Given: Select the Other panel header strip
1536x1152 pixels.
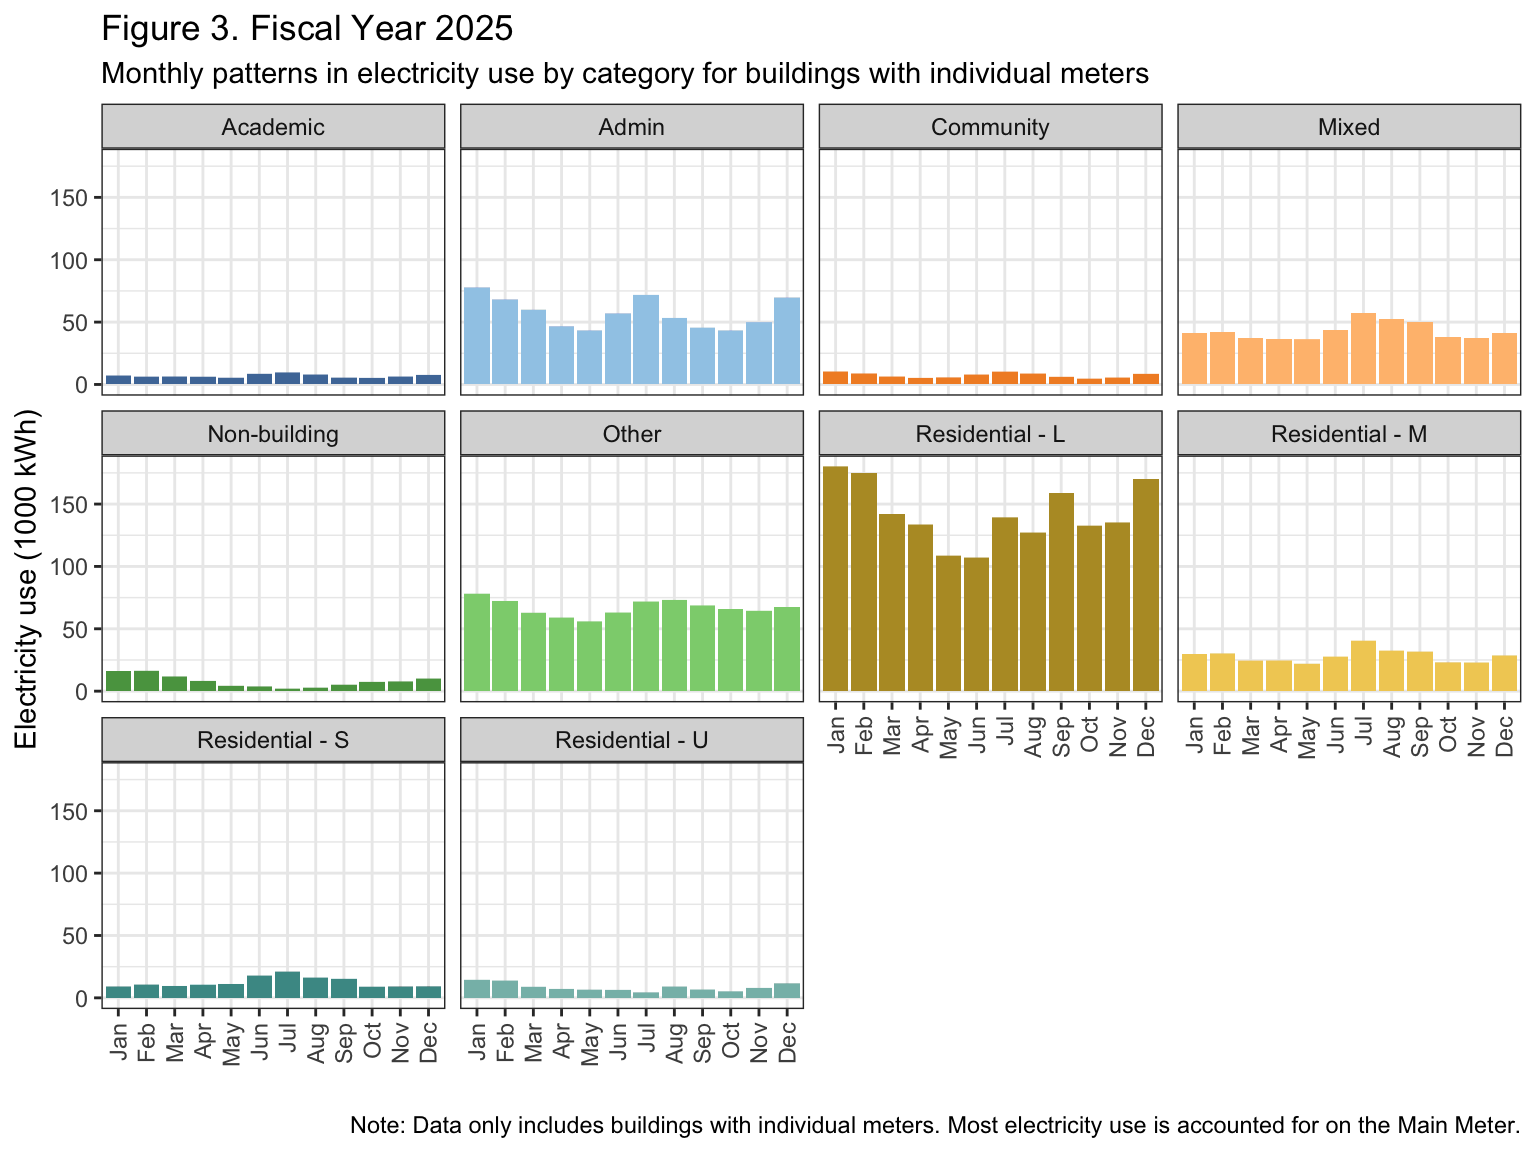Looking at the screenshot, I should tap(631, 434).
